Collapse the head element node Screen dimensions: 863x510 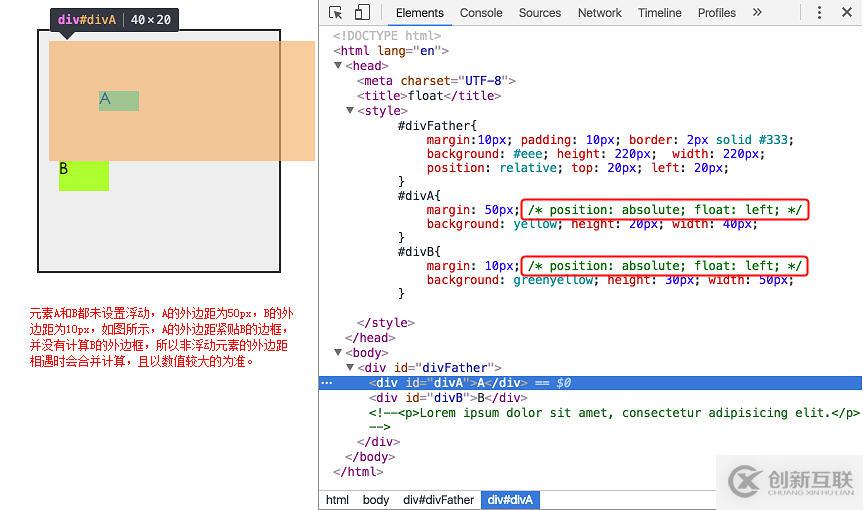point(338,65)
